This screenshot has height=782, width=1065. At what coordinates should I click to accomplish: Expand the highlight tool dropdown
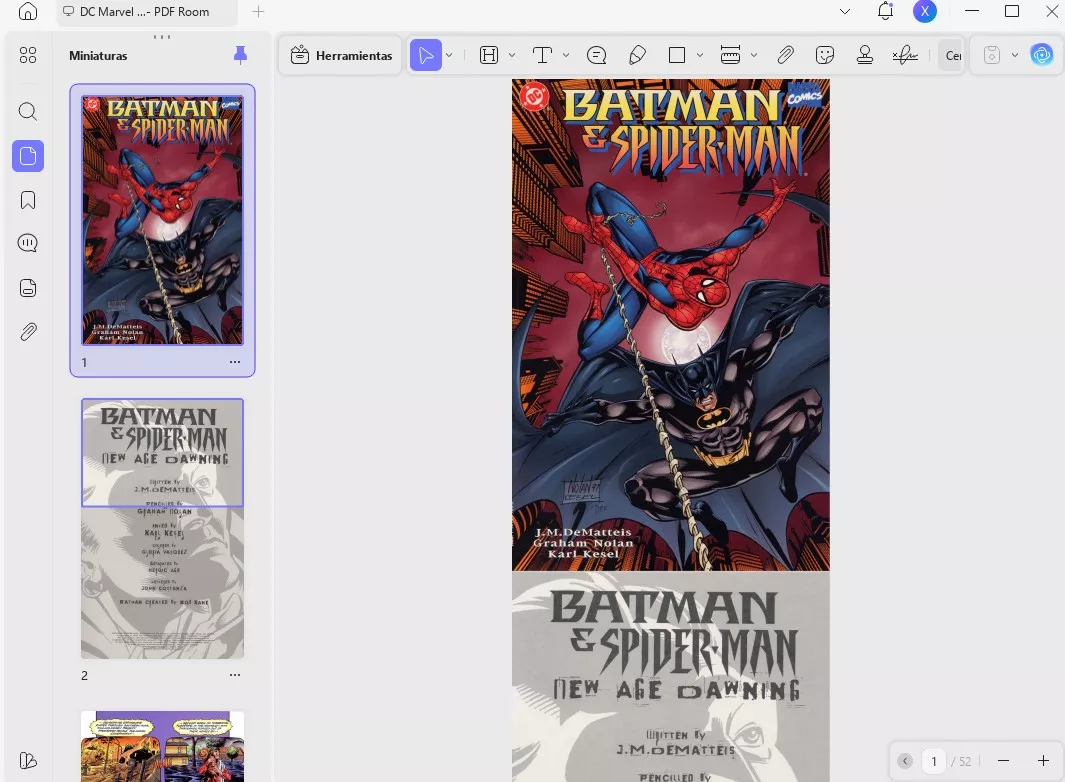[x=512, y=55]
